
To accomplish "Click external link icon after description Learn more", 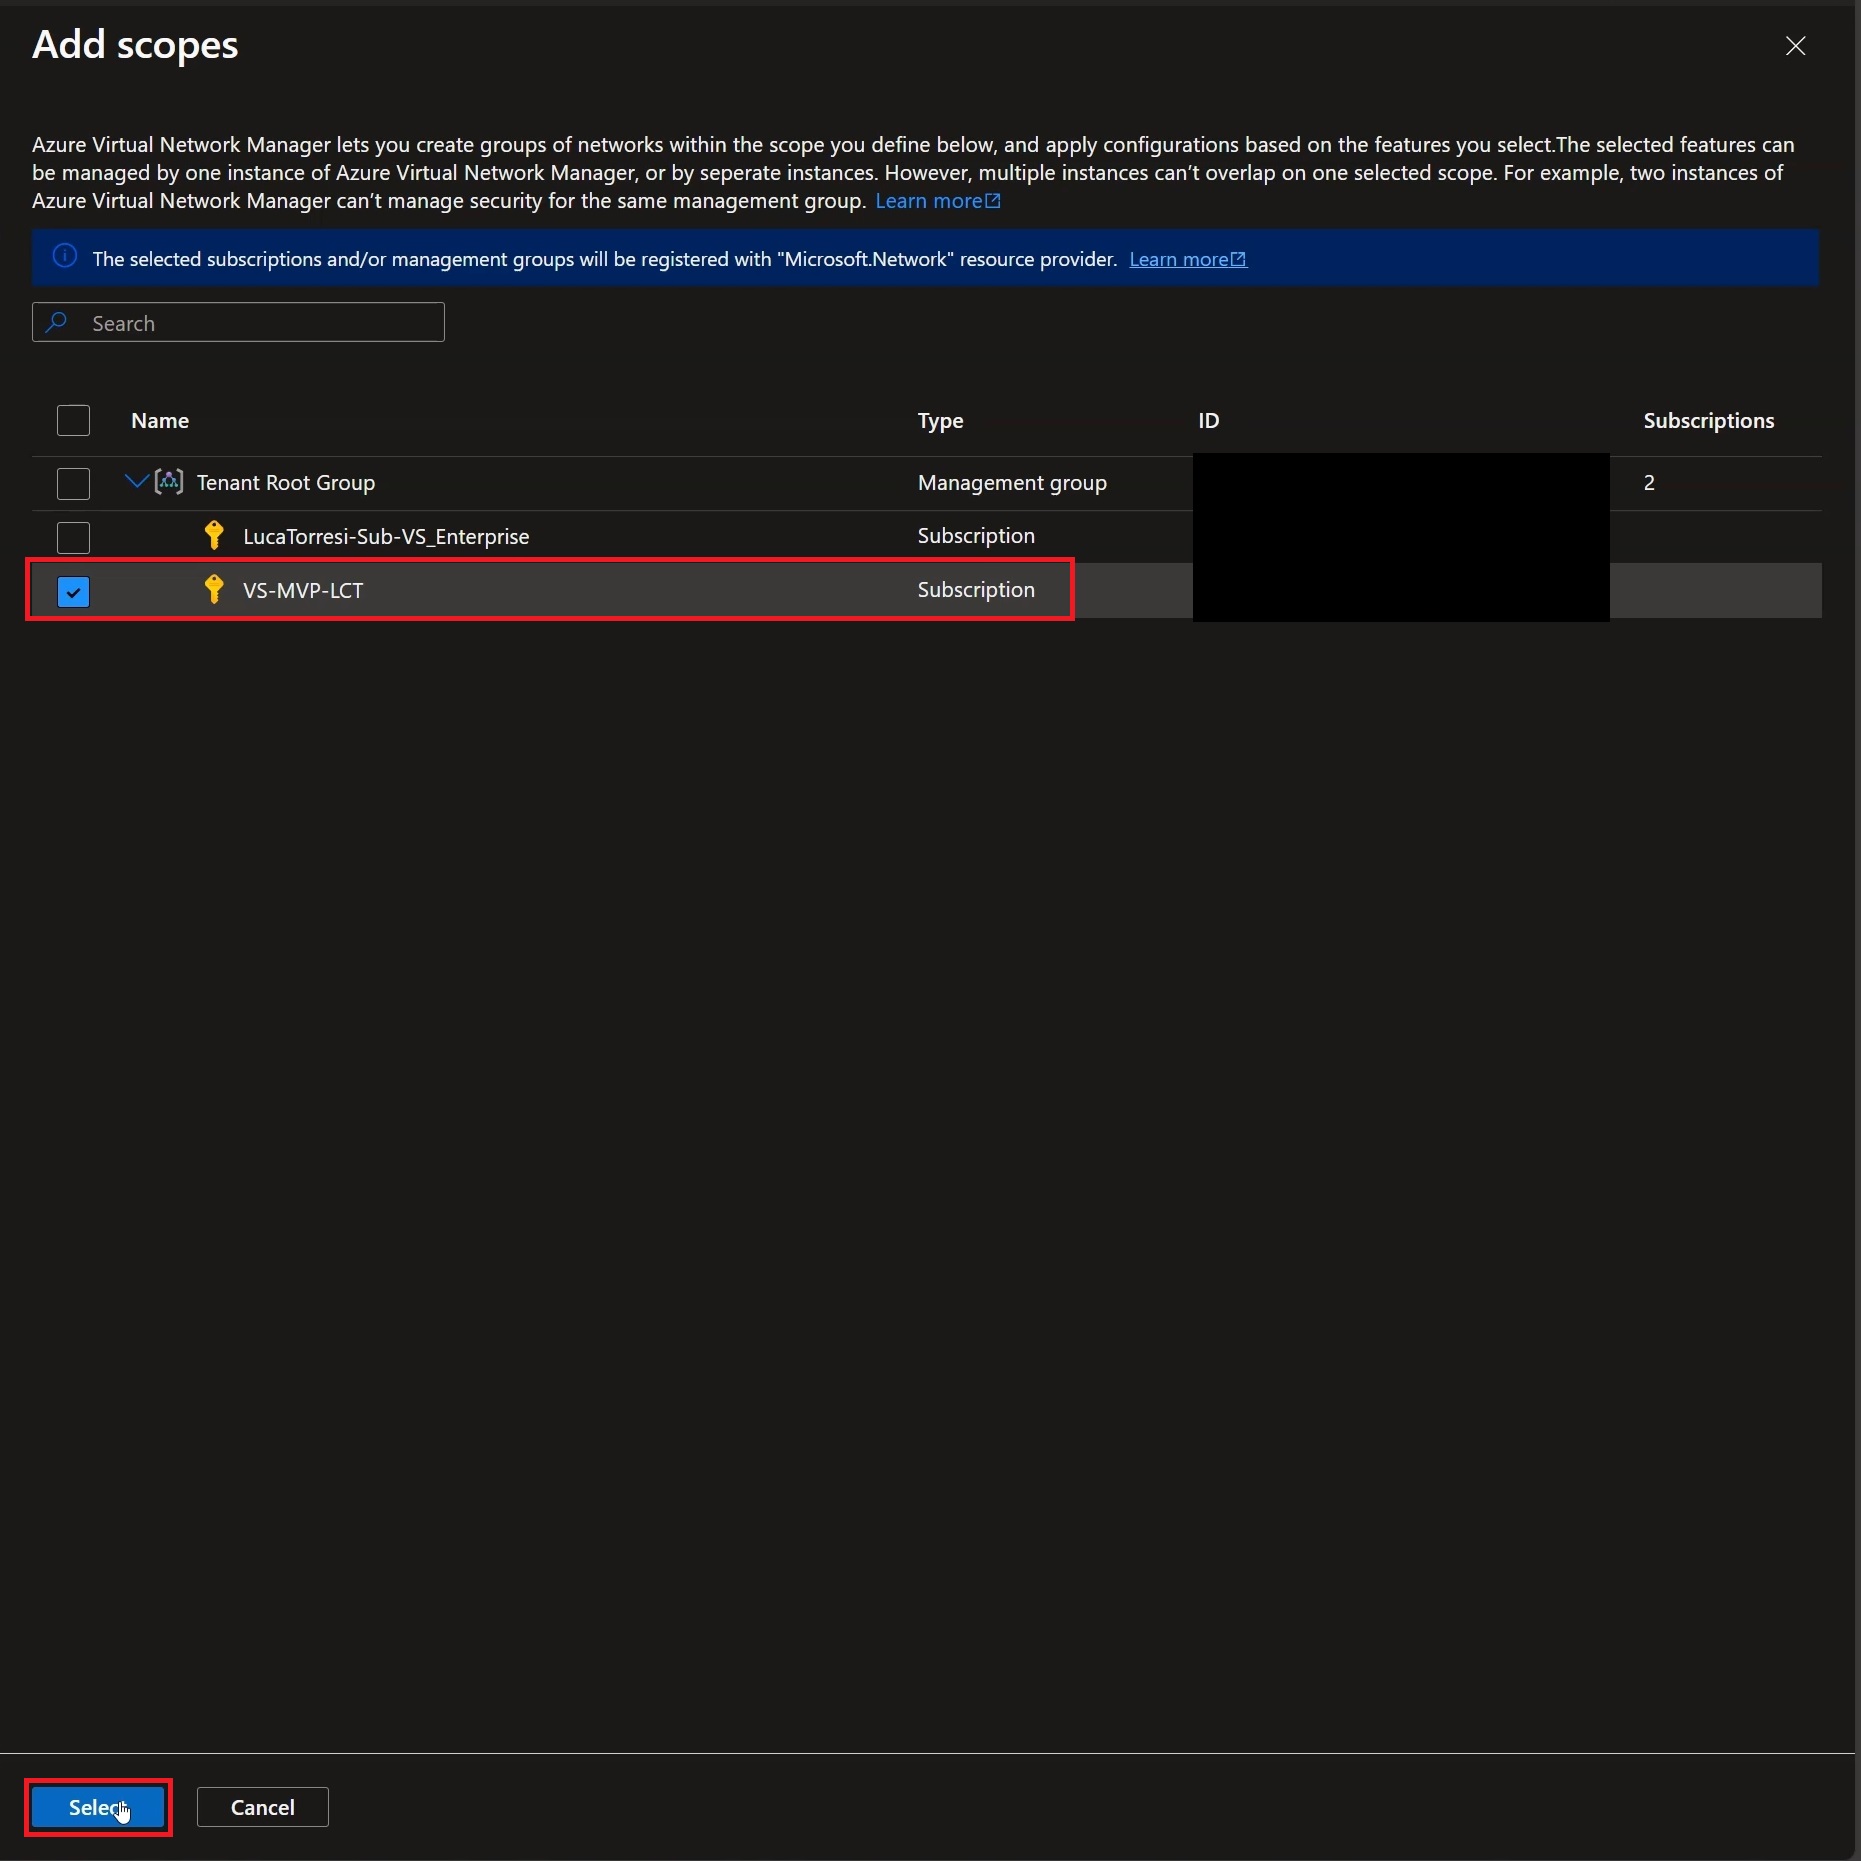I will (993, 201).
